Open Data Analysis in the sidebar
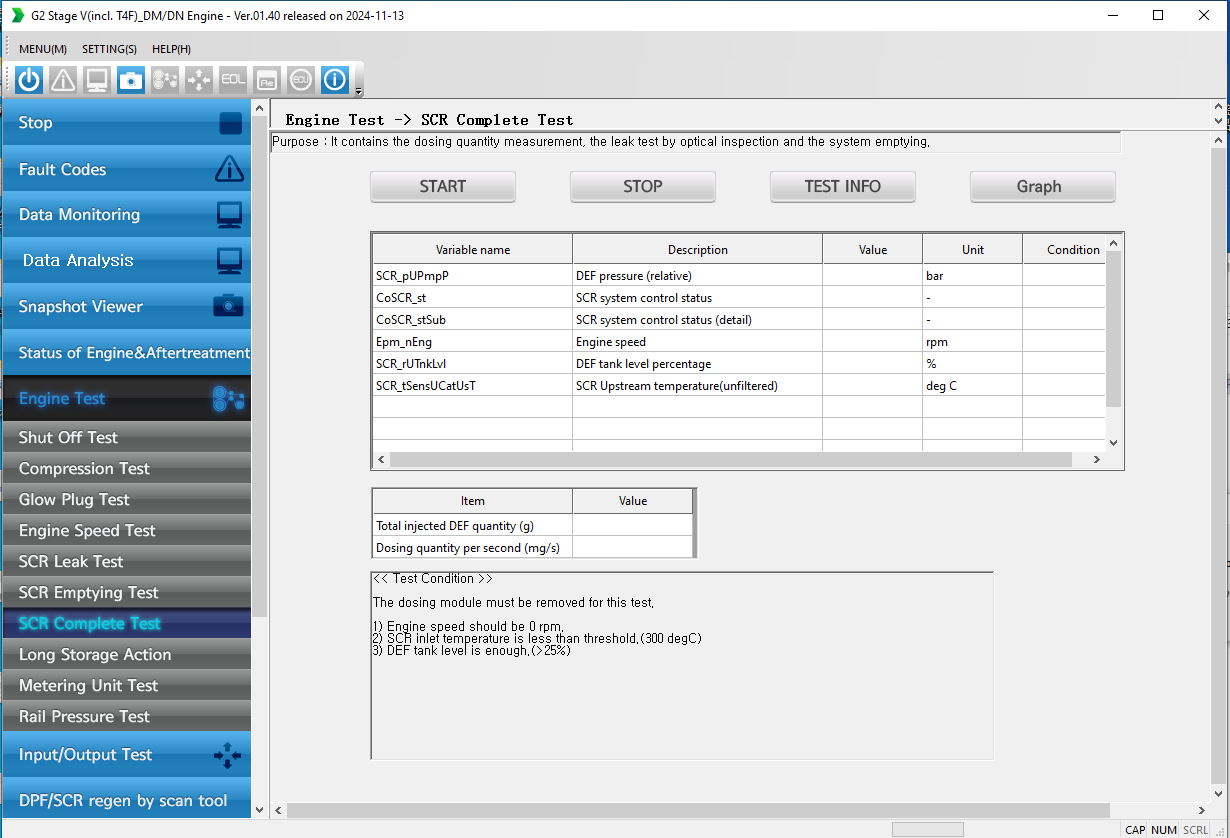Screen dimensions: 1230x838 pyautogui.click(x=126, y=261)
